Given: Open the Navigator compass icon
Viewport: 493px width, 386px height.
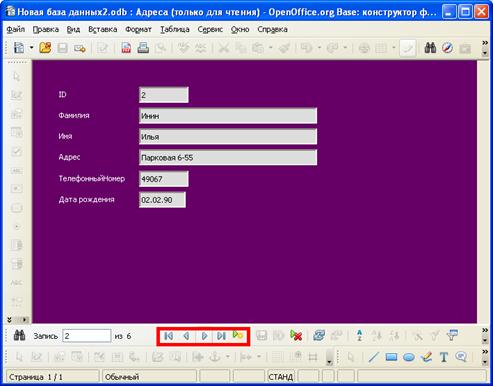Looking at the screenshot, I should [448, 48].
